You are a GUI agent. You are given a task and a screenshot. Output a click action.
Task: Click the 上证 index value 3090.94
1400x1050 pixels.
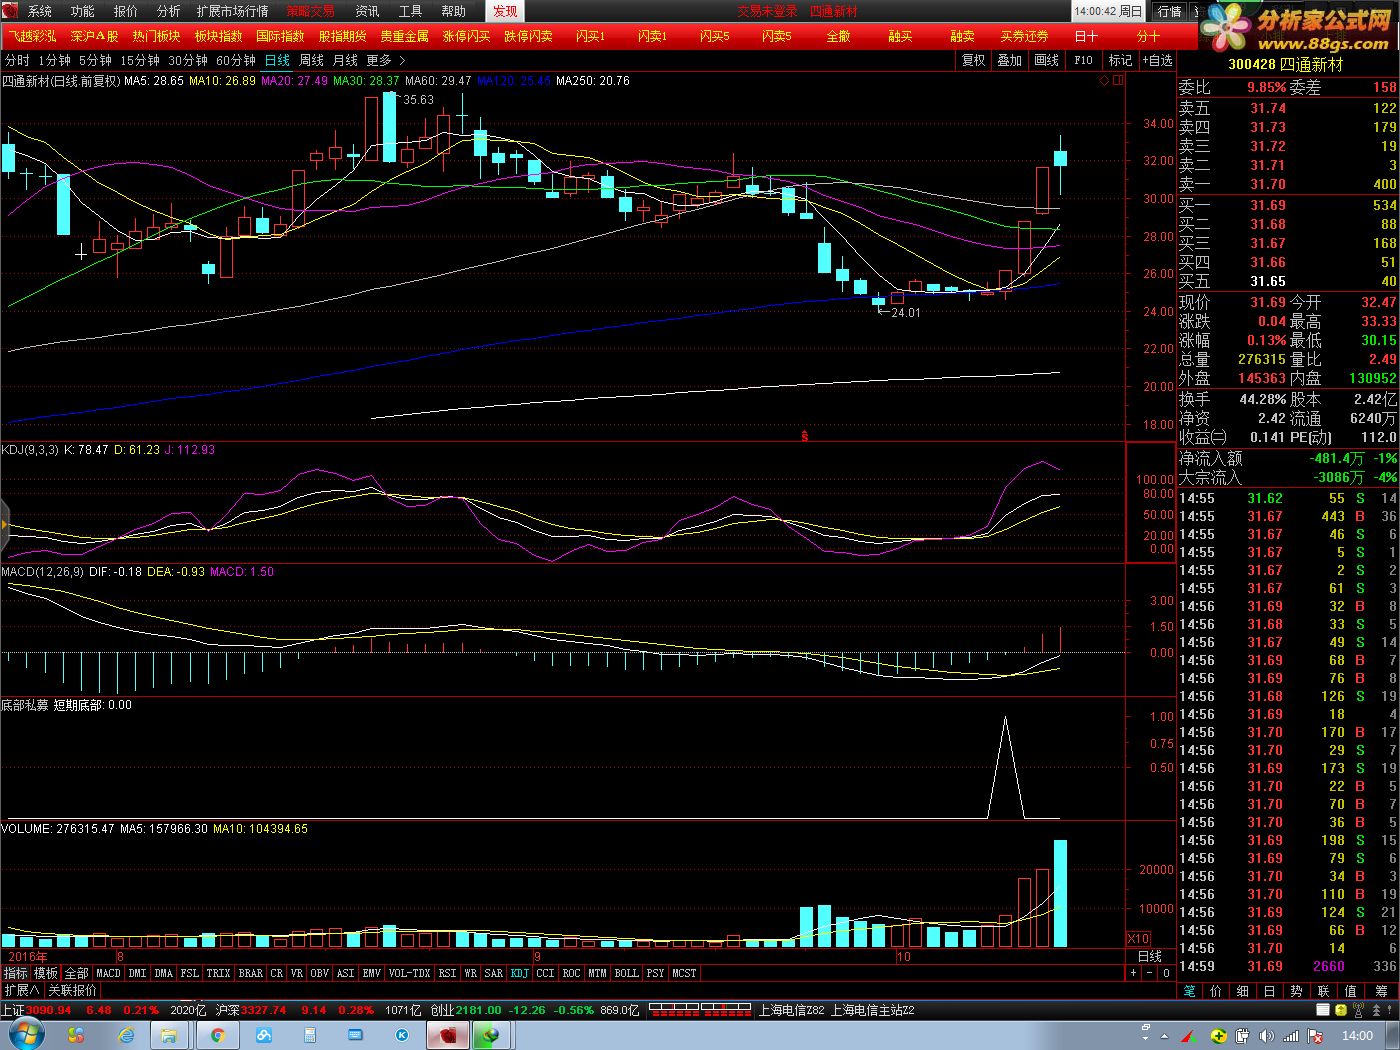(x=48, y=1010)
